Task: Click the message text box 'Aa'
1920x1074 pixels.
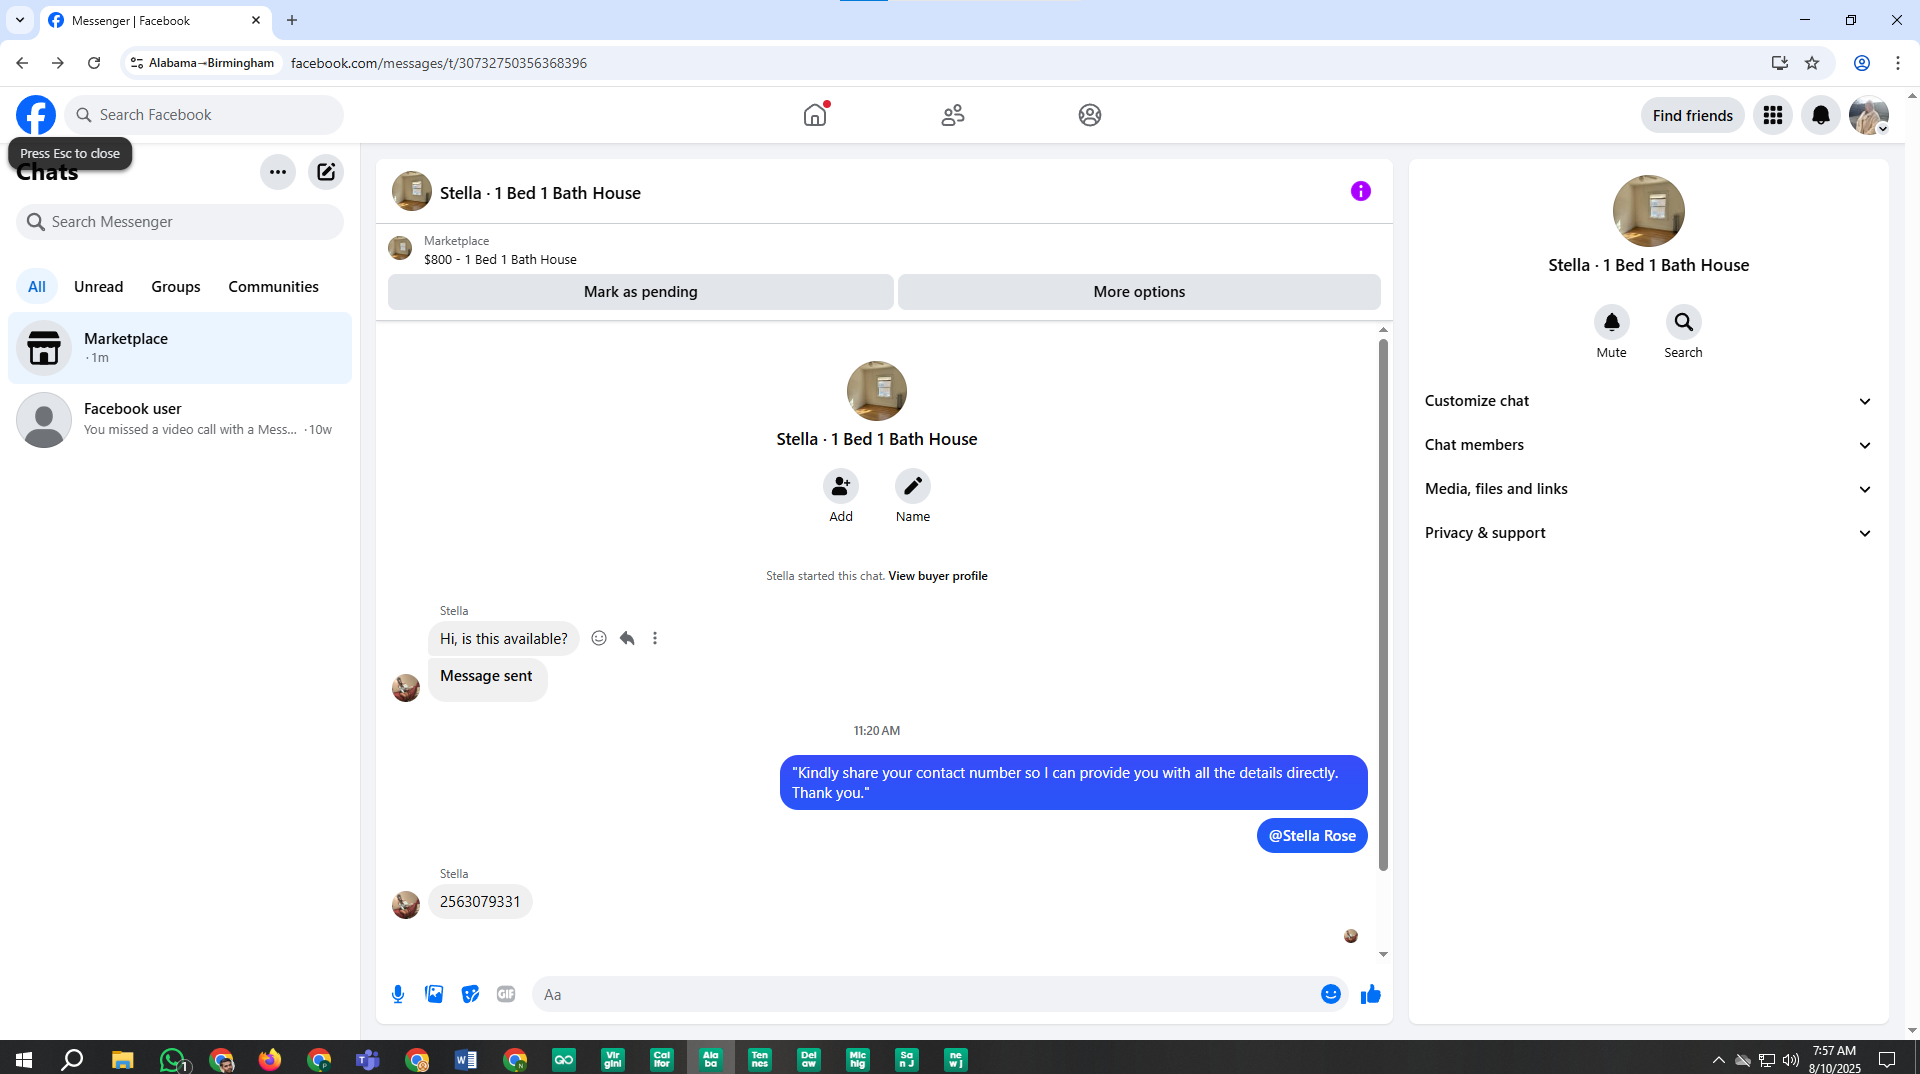Action: pyautogui.click(x=925, y=994)
